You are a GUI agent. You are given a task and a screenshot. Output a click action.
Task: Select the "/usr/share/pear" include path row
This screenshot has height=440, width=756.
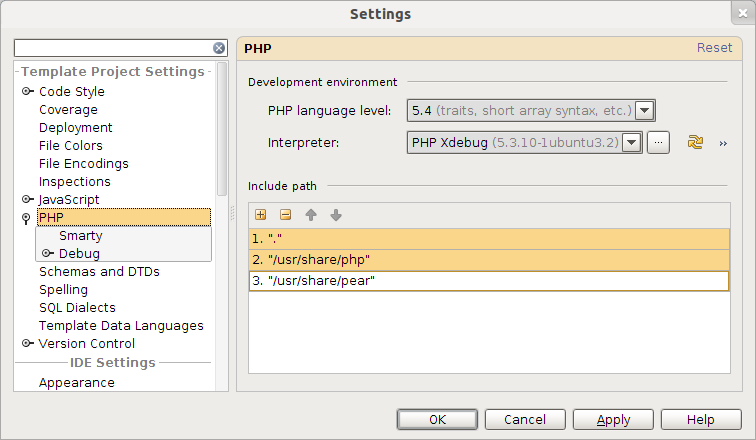tap(489, 281)
